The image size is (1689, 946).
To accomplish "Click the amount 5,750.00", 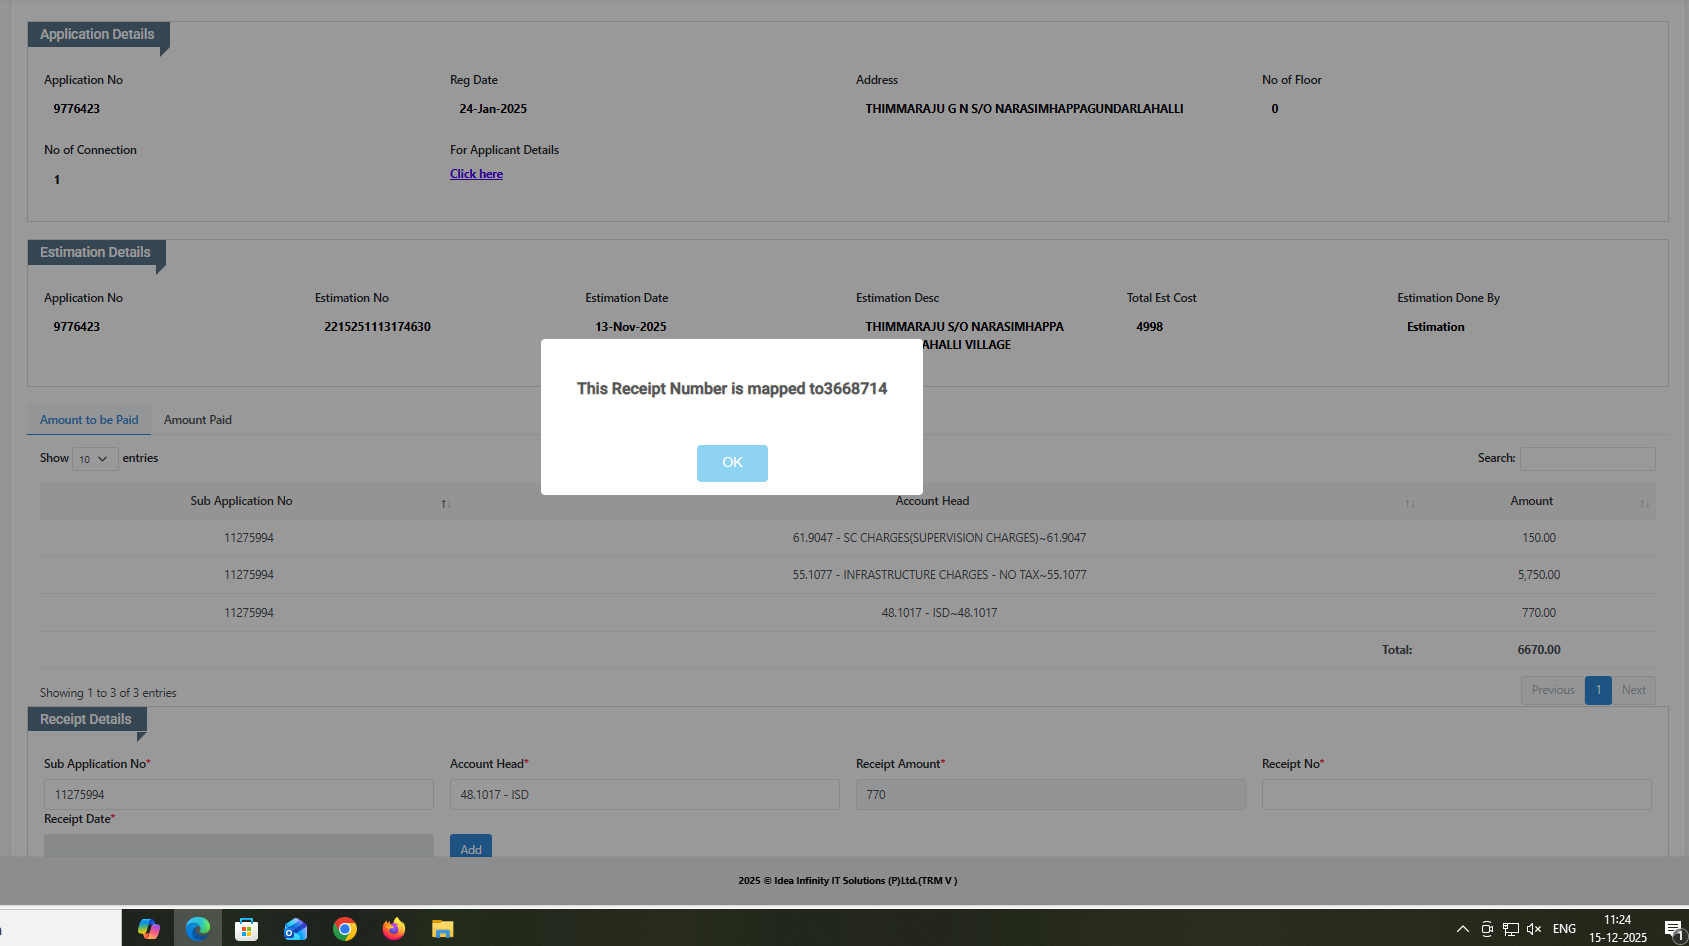I will [1539, 575].
